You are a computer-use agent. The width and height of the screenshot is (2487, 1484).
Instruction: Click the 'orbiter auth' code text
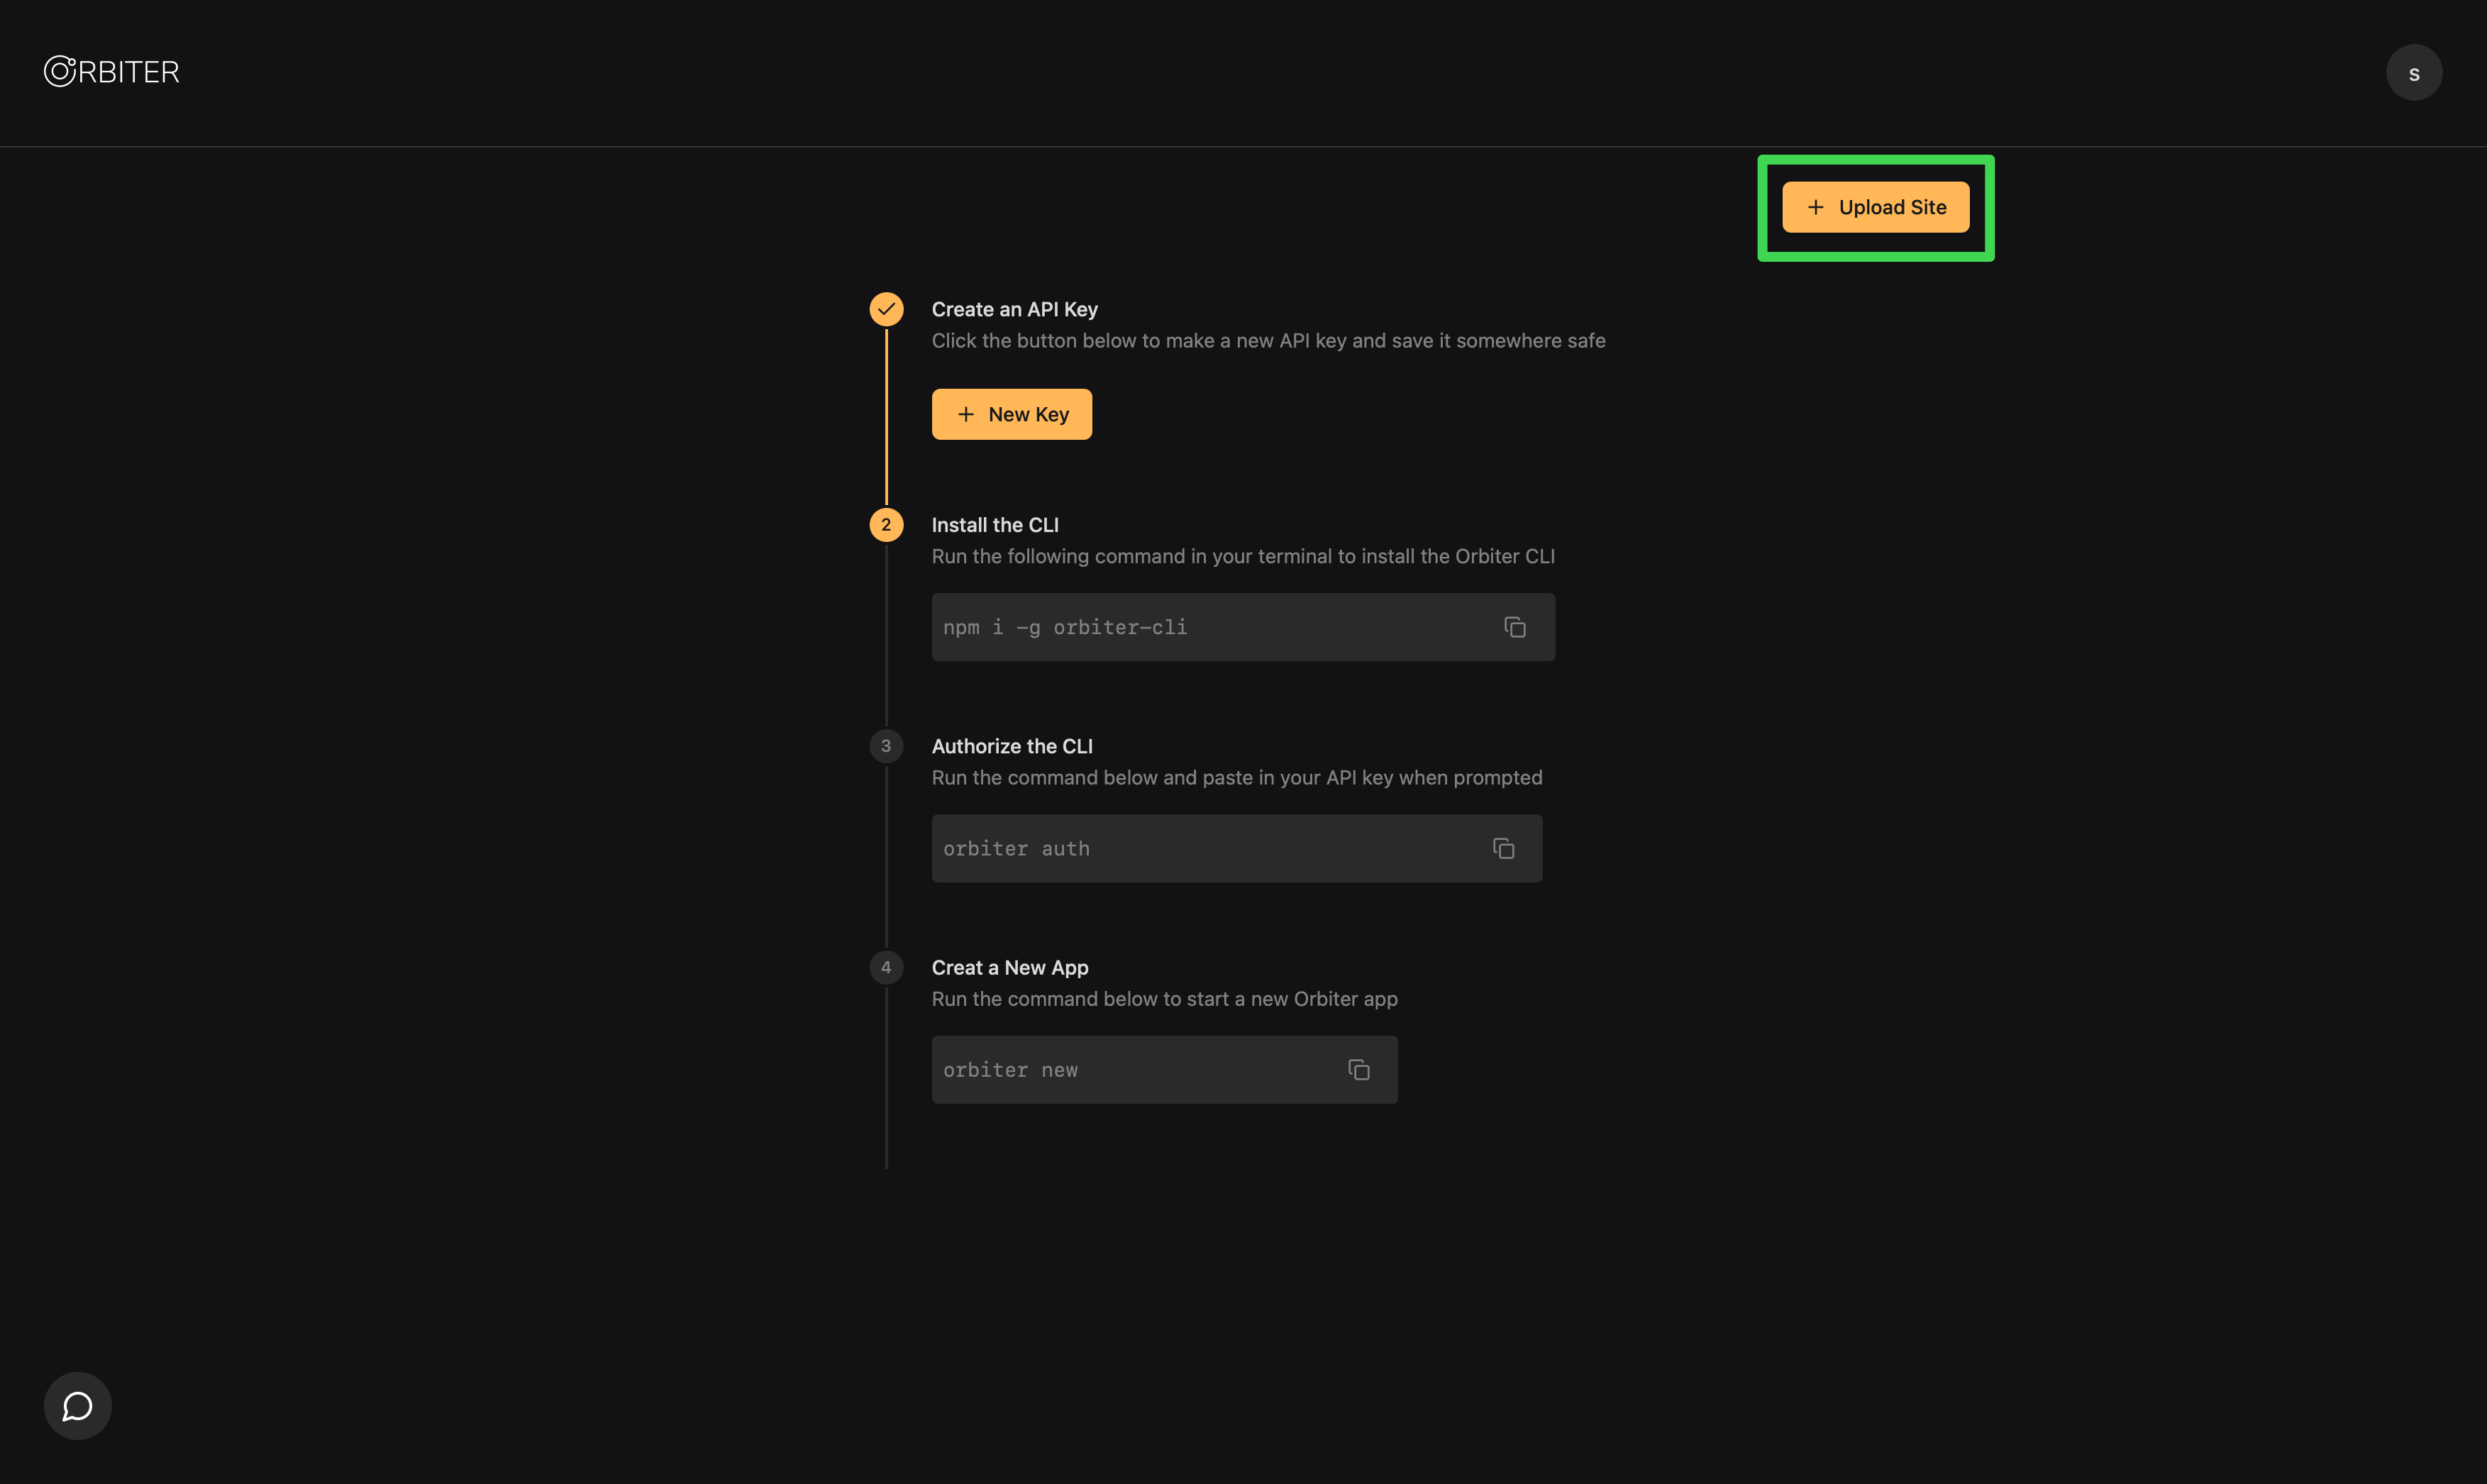pyautogui.click(x=1016, y=848)
